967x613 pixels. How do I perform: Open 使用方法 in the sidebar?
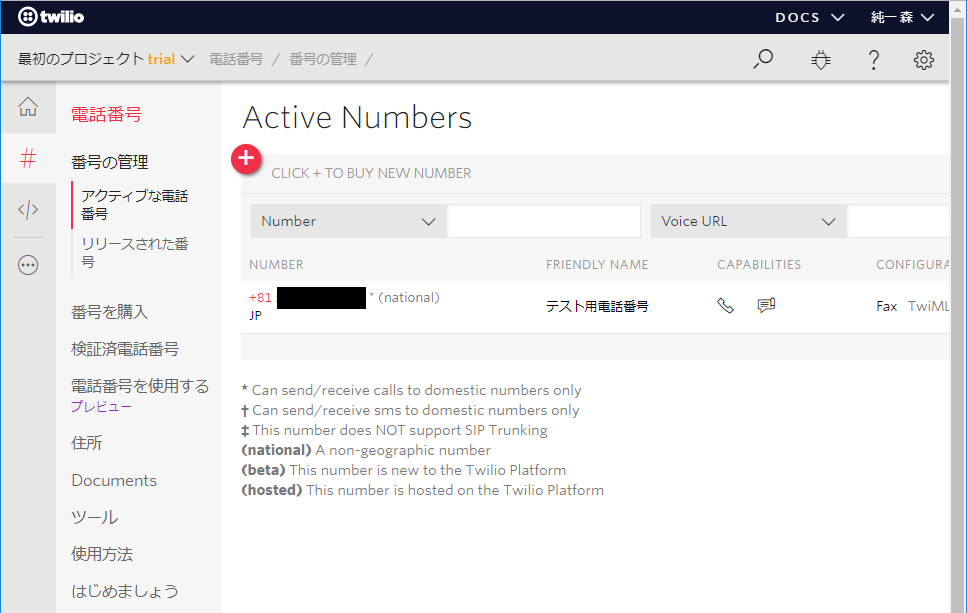point(102,554)
